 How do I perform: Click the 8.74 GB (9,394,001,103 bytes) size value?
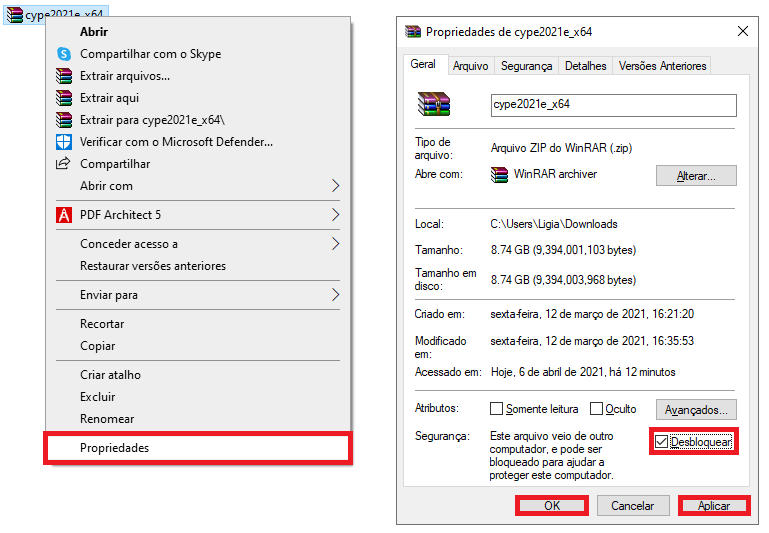(x=563, y=250)
